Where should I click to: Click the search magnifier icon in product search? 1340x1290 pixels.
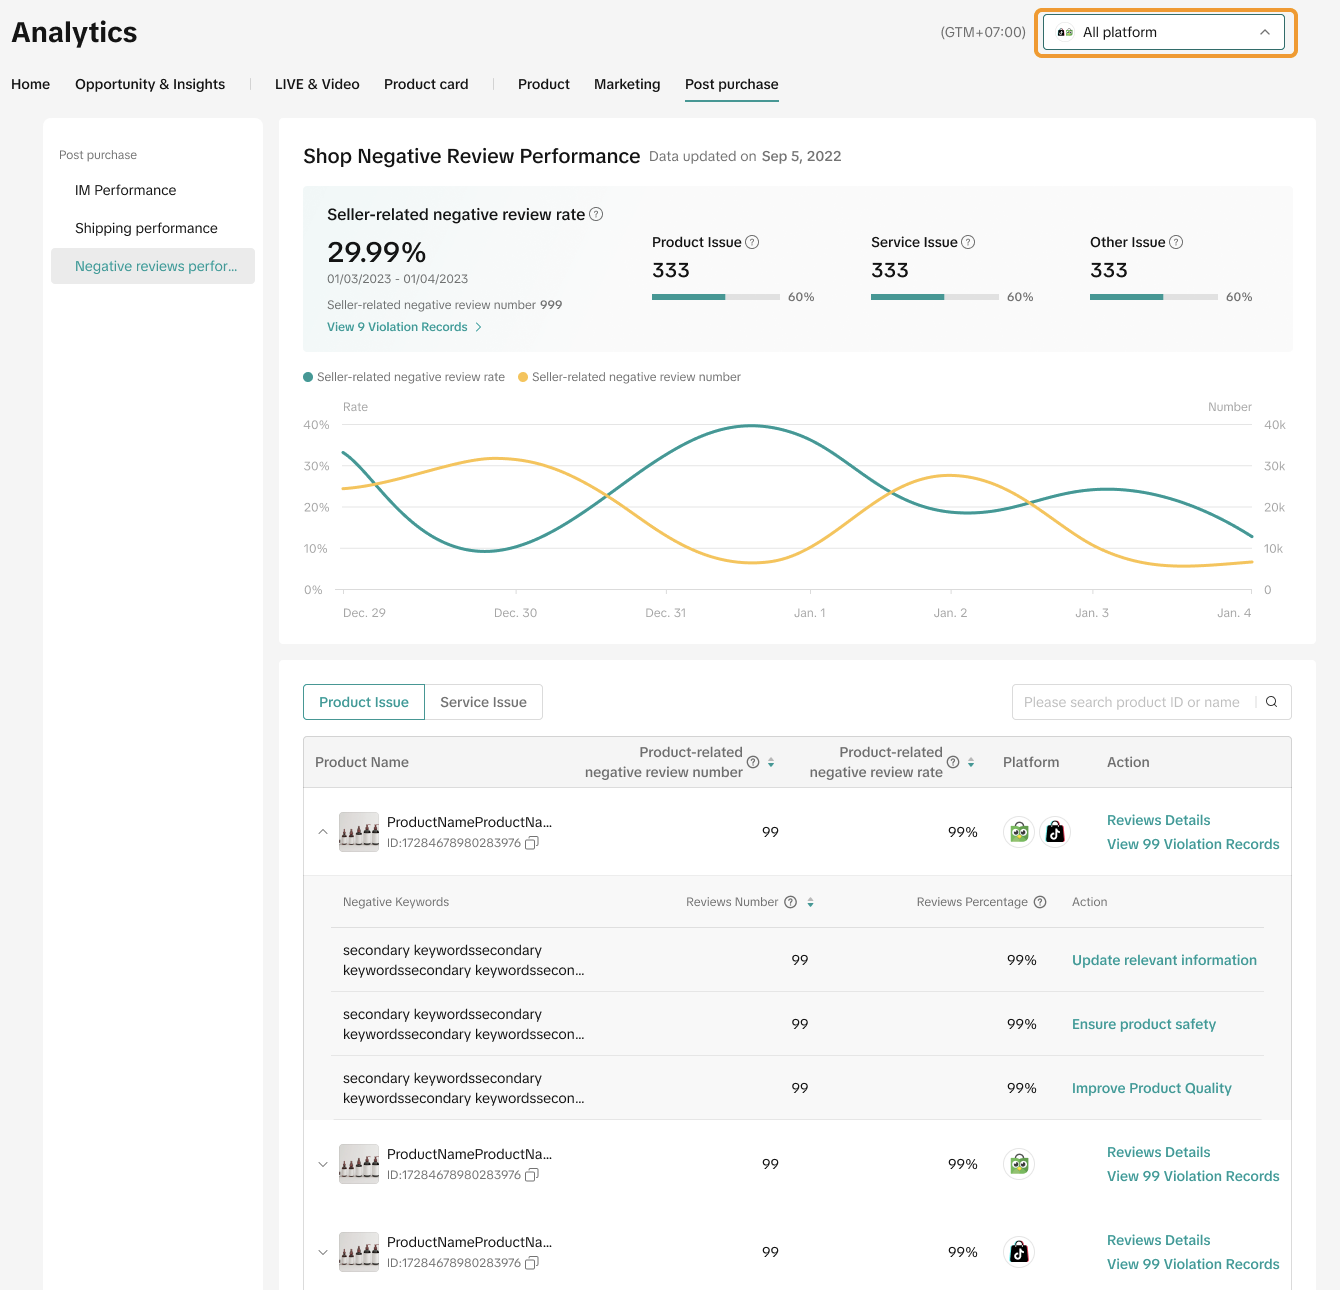(1271, 702)
